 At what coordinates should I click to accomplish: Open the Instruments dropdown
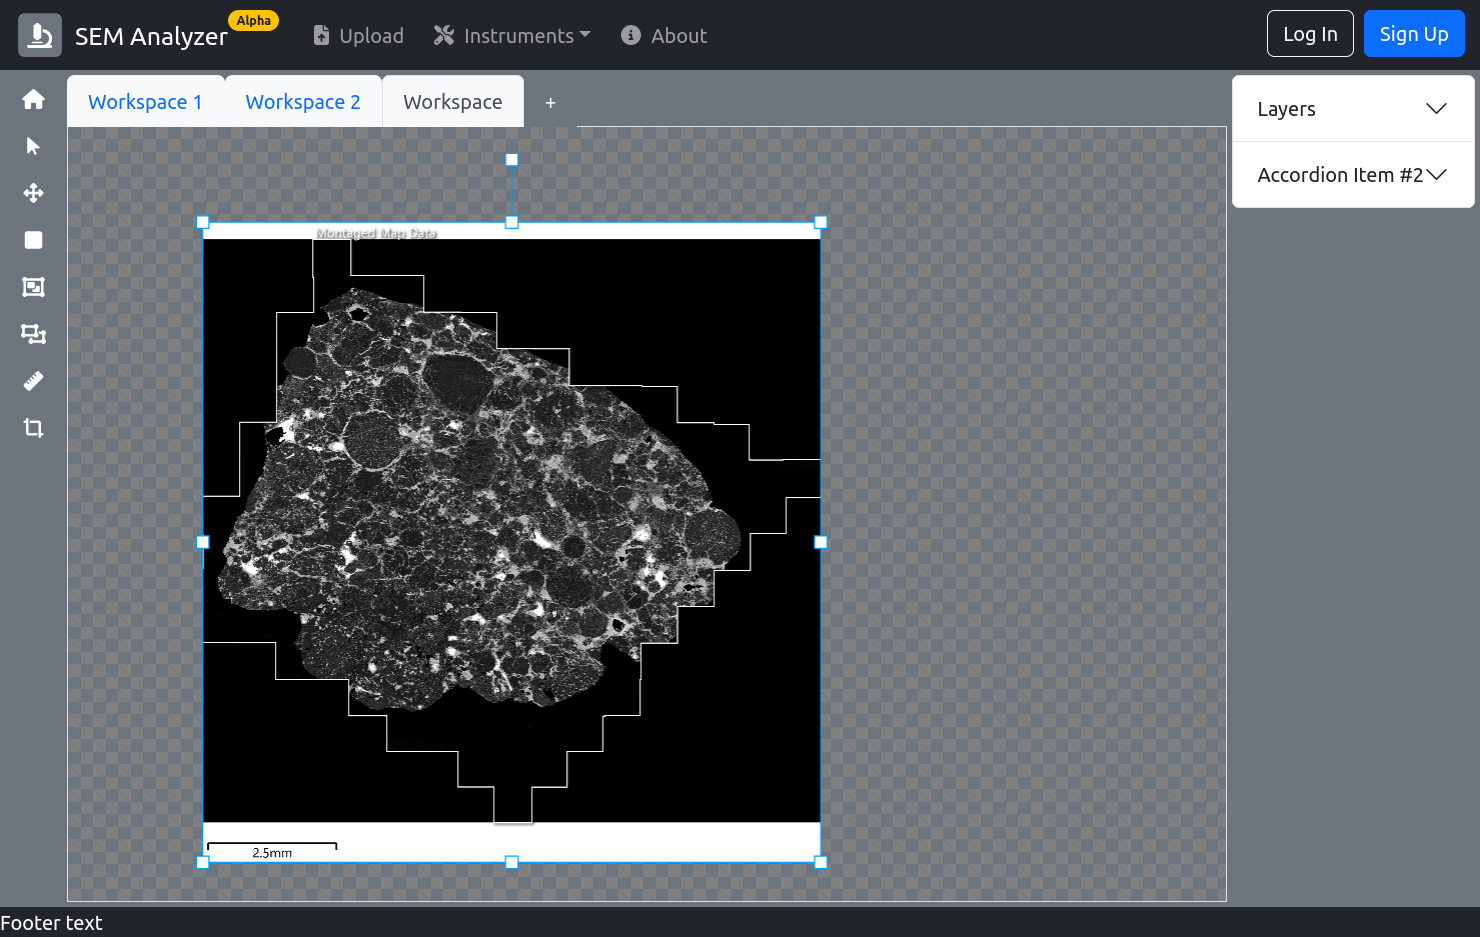coord(511,35)
